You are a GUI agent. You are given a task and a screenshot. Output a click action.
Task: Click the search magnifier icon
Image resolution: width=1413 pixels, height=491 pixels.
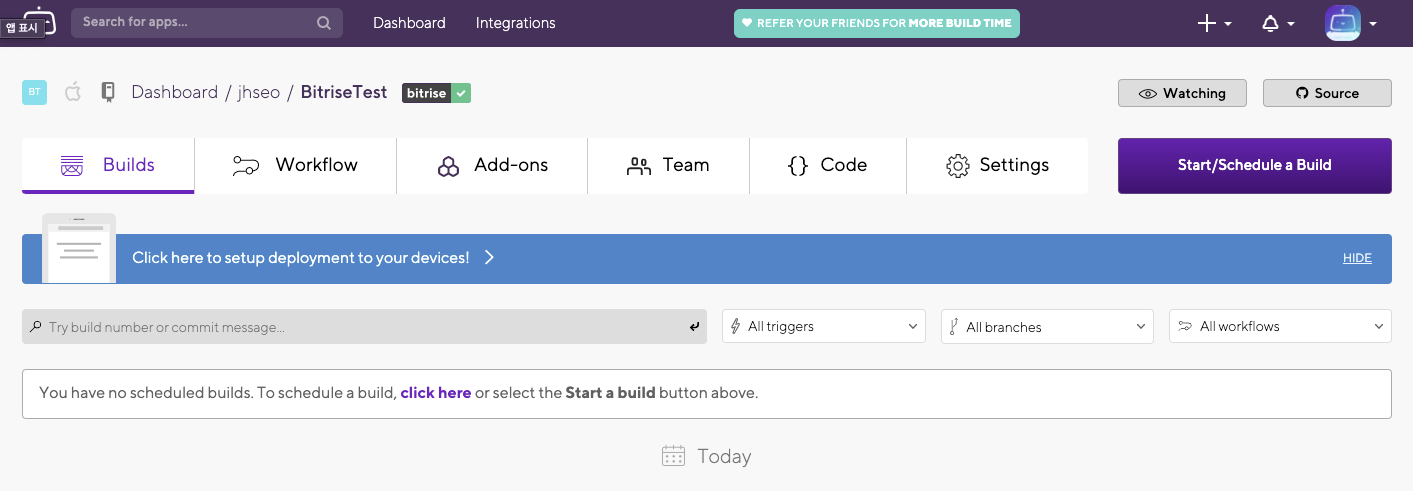point(324,23)
